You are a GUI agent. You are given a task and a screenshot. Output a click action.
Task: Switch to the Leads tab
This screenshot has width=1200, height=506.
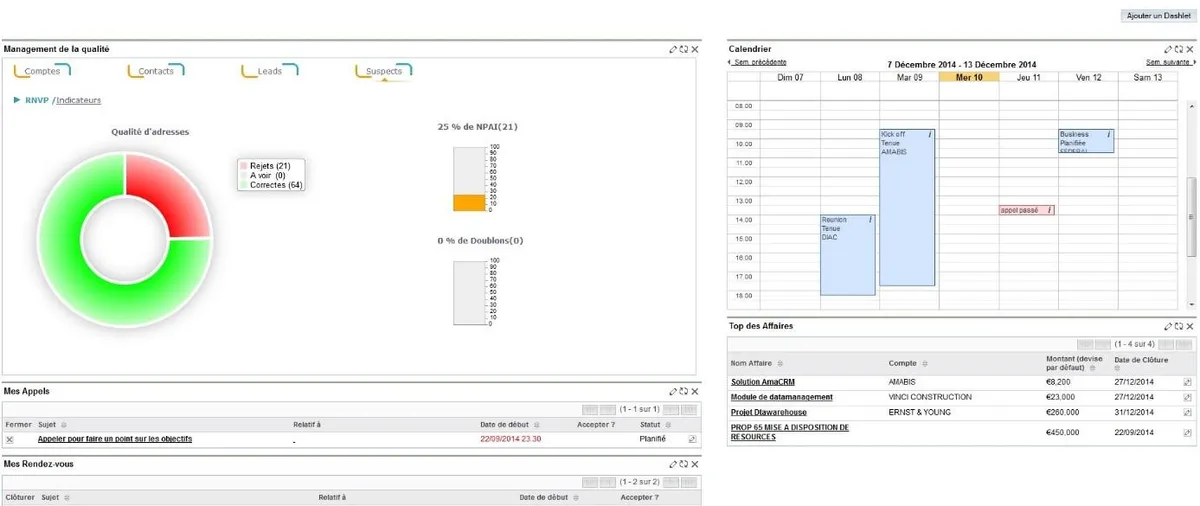point(270,71)
